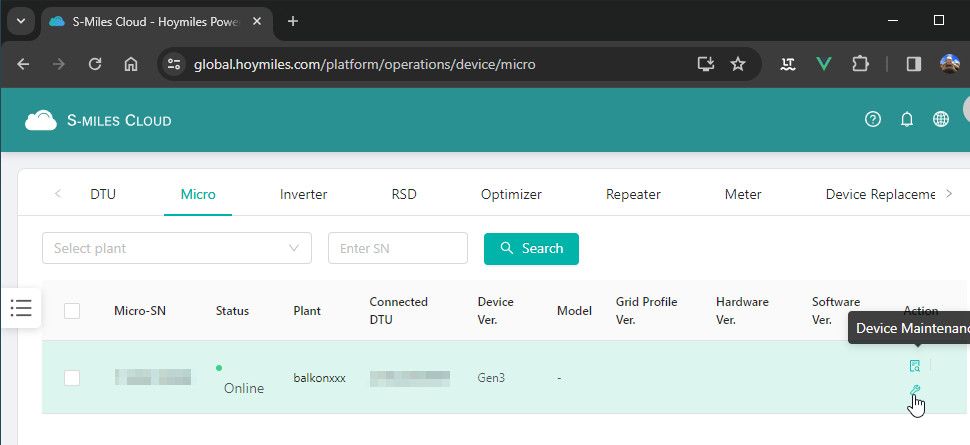Click the help question mark icon
The height and width of the screenshot is (445, 970).
pyautogui.click(x=873, y=120)
